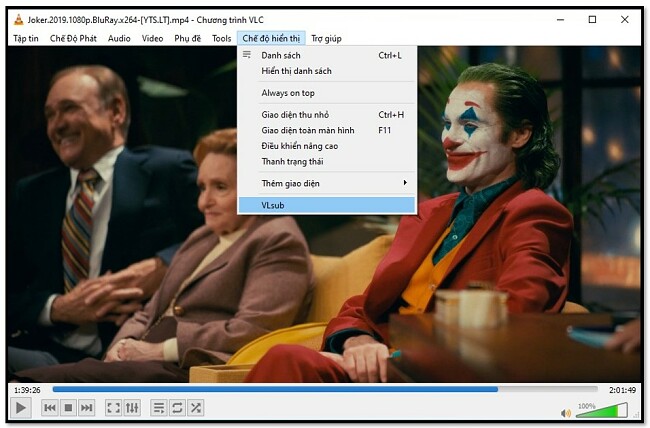Close the Chế độ hiển thị menu

(271, 39)
